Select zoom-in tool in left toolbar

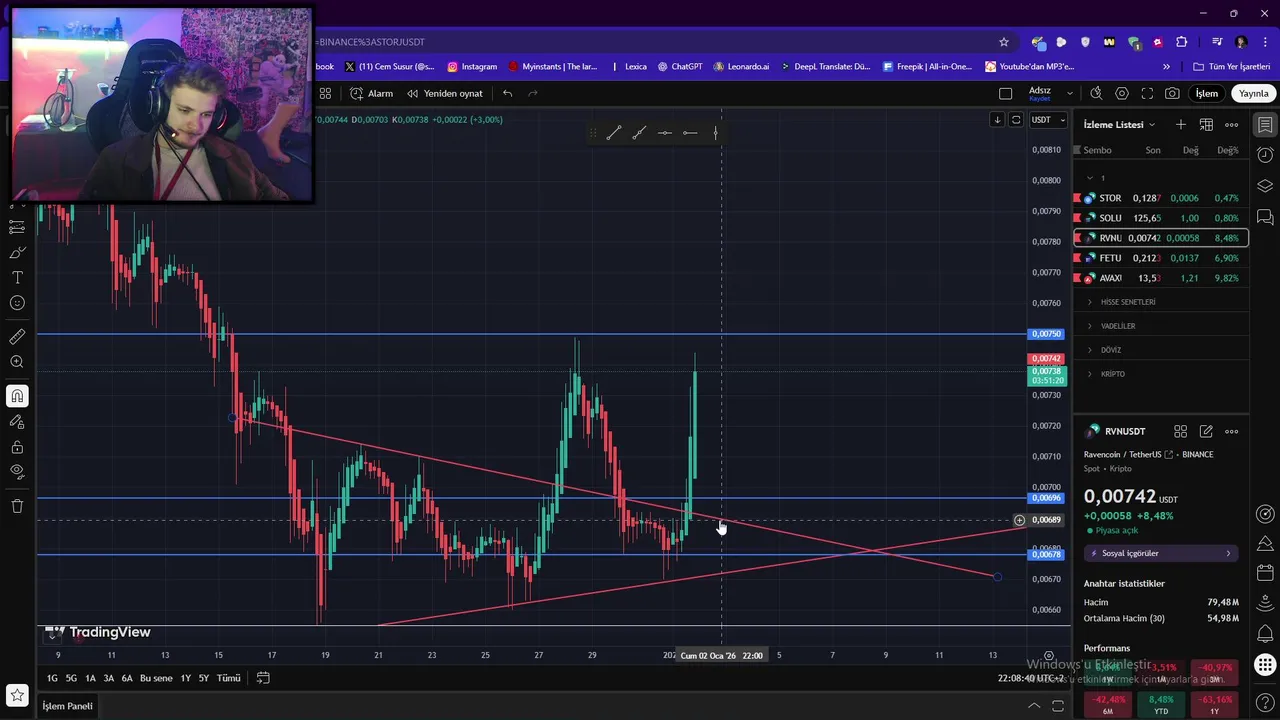pos(17,362)
